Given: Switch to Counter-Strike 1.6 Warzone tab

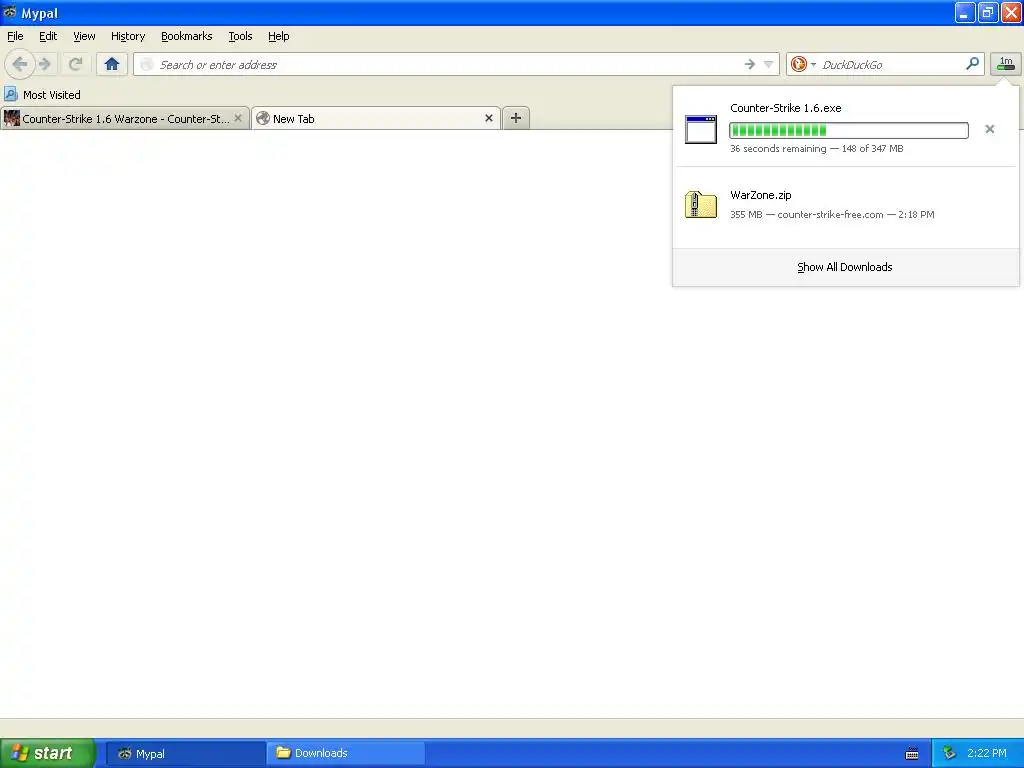Looking at the screenshot, I should 125,118.
